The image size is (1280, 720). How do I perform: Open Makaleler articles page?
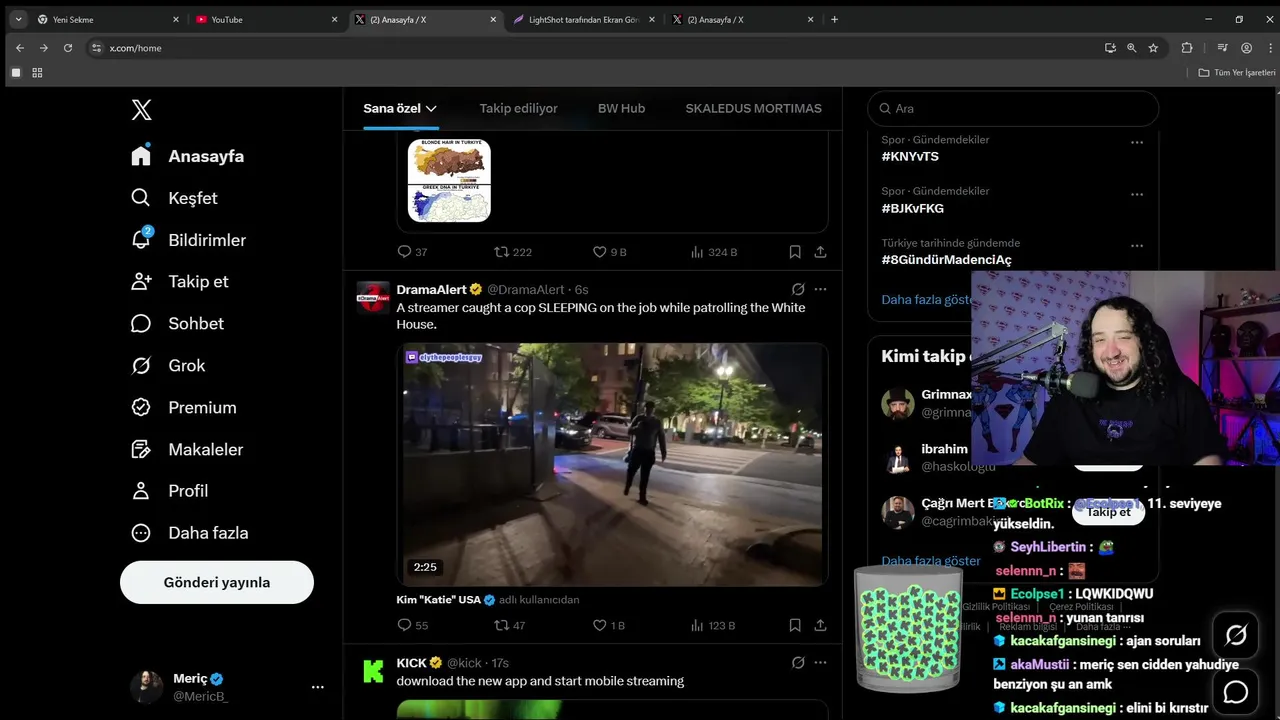click(187, 449)
